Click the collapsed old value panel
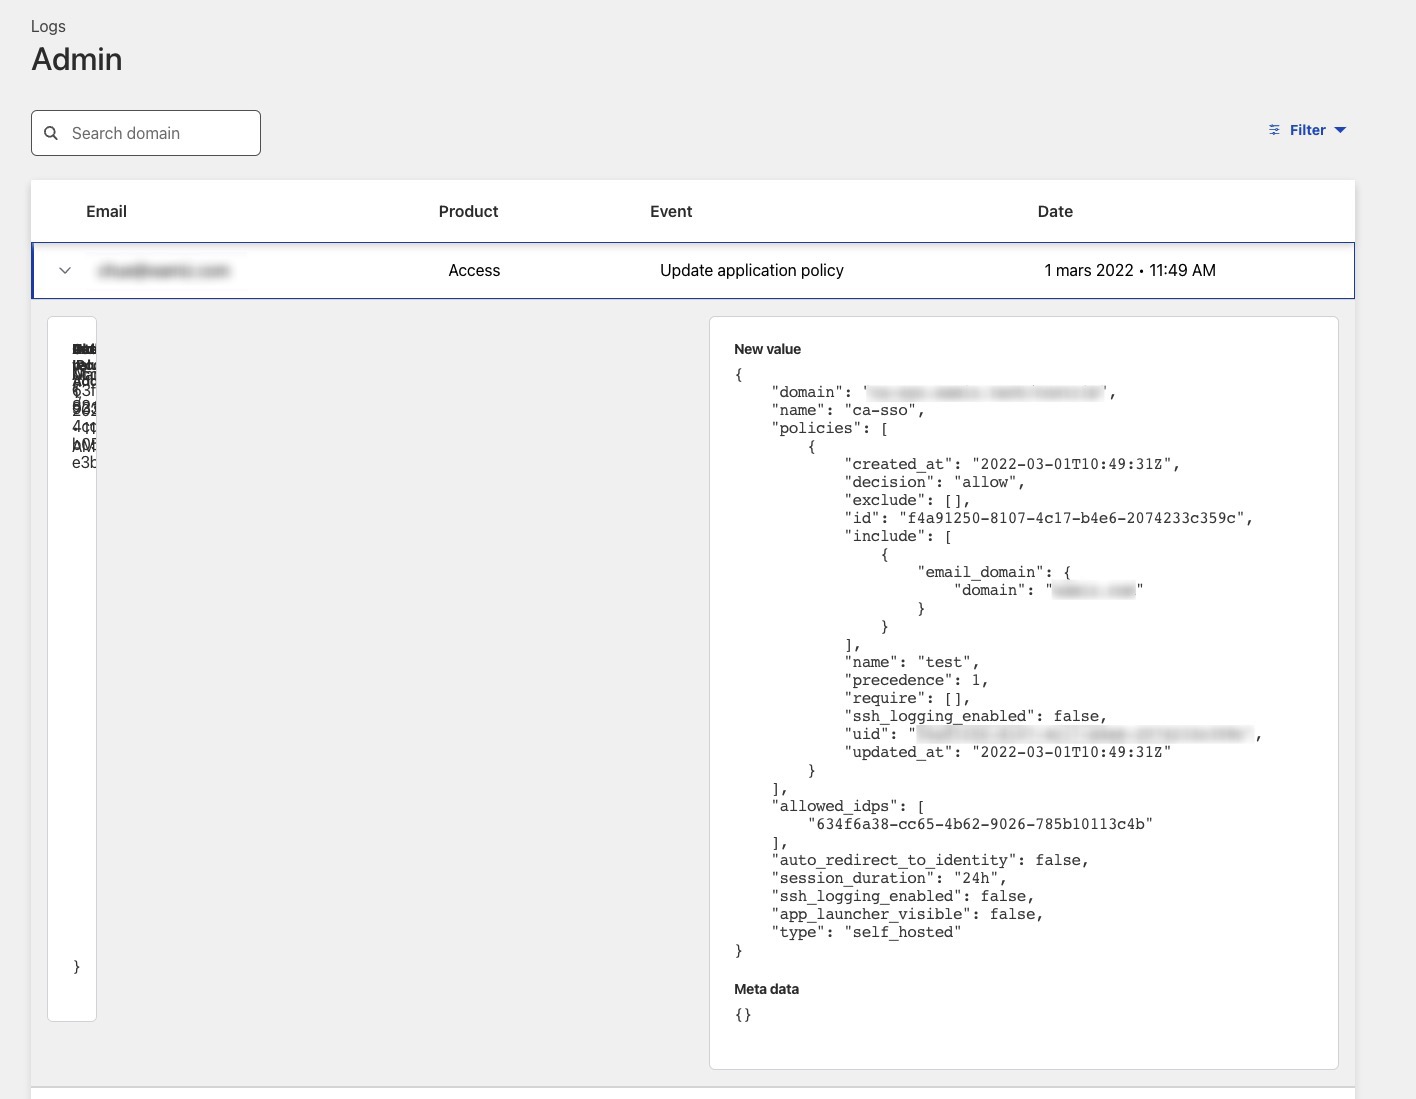This screenshot has height=1099, width=1416. (72, 669)
